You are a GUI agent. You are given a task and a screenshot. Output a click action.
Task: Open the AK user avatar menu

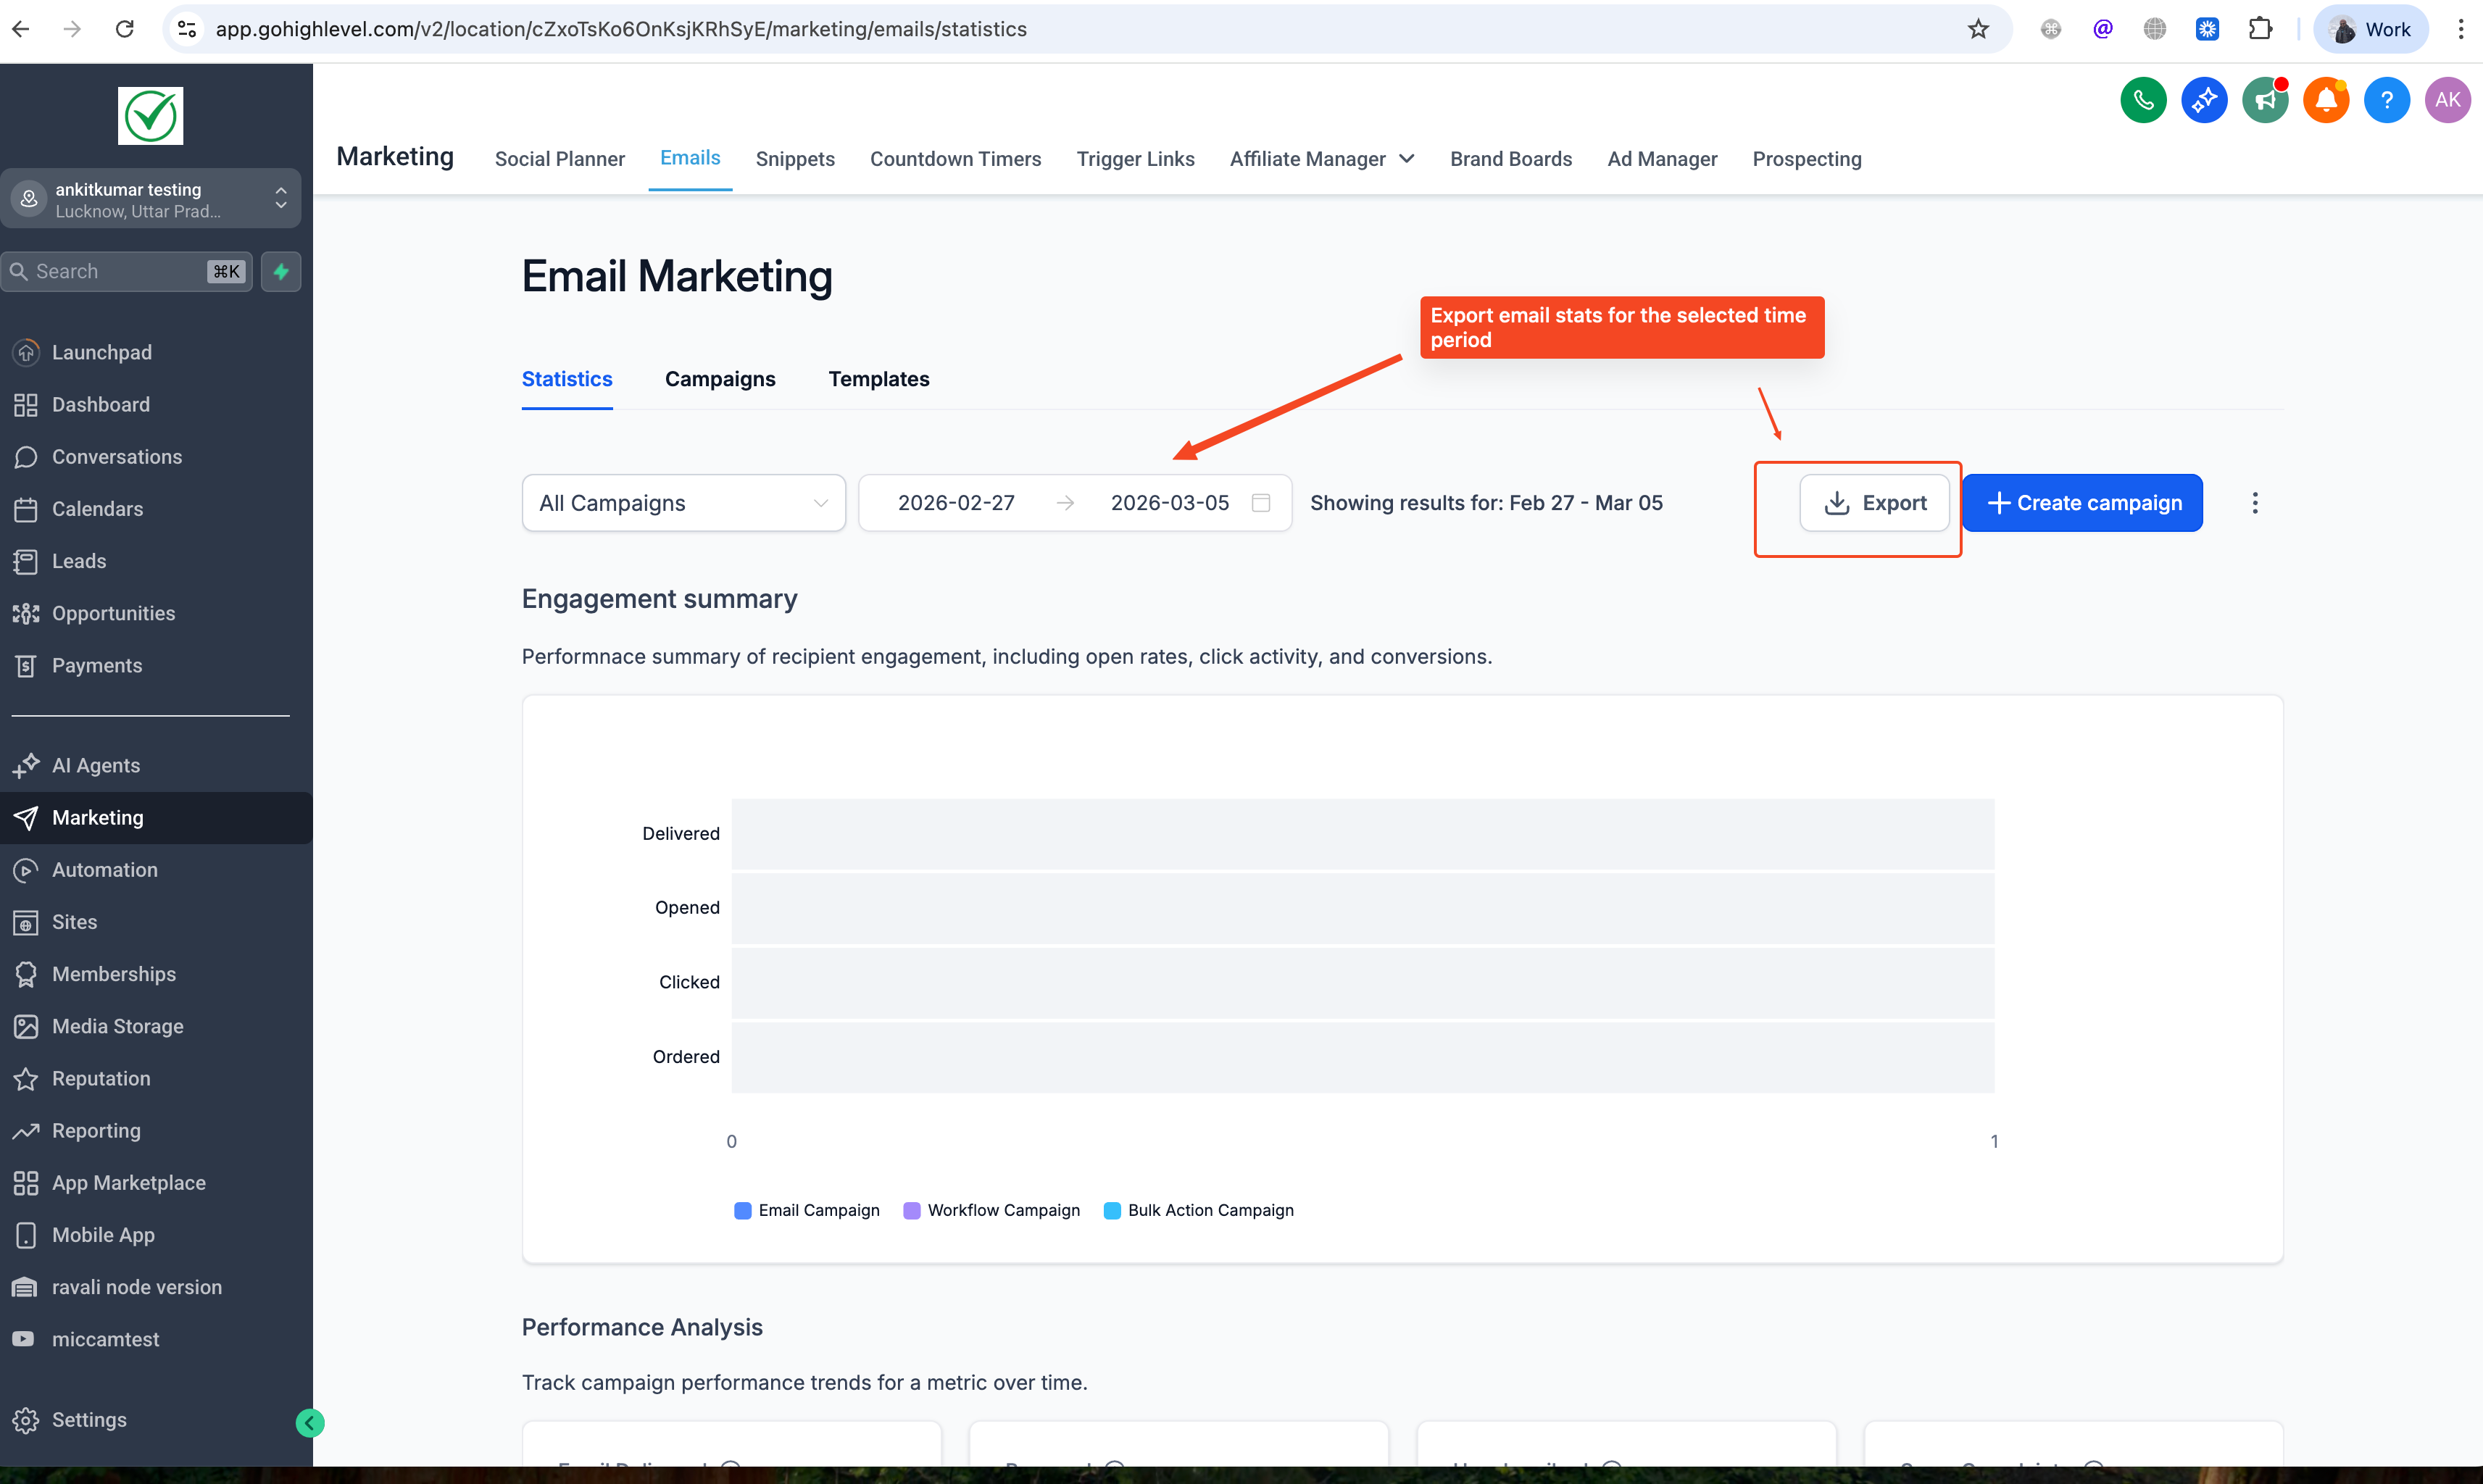click(2447, 100)
